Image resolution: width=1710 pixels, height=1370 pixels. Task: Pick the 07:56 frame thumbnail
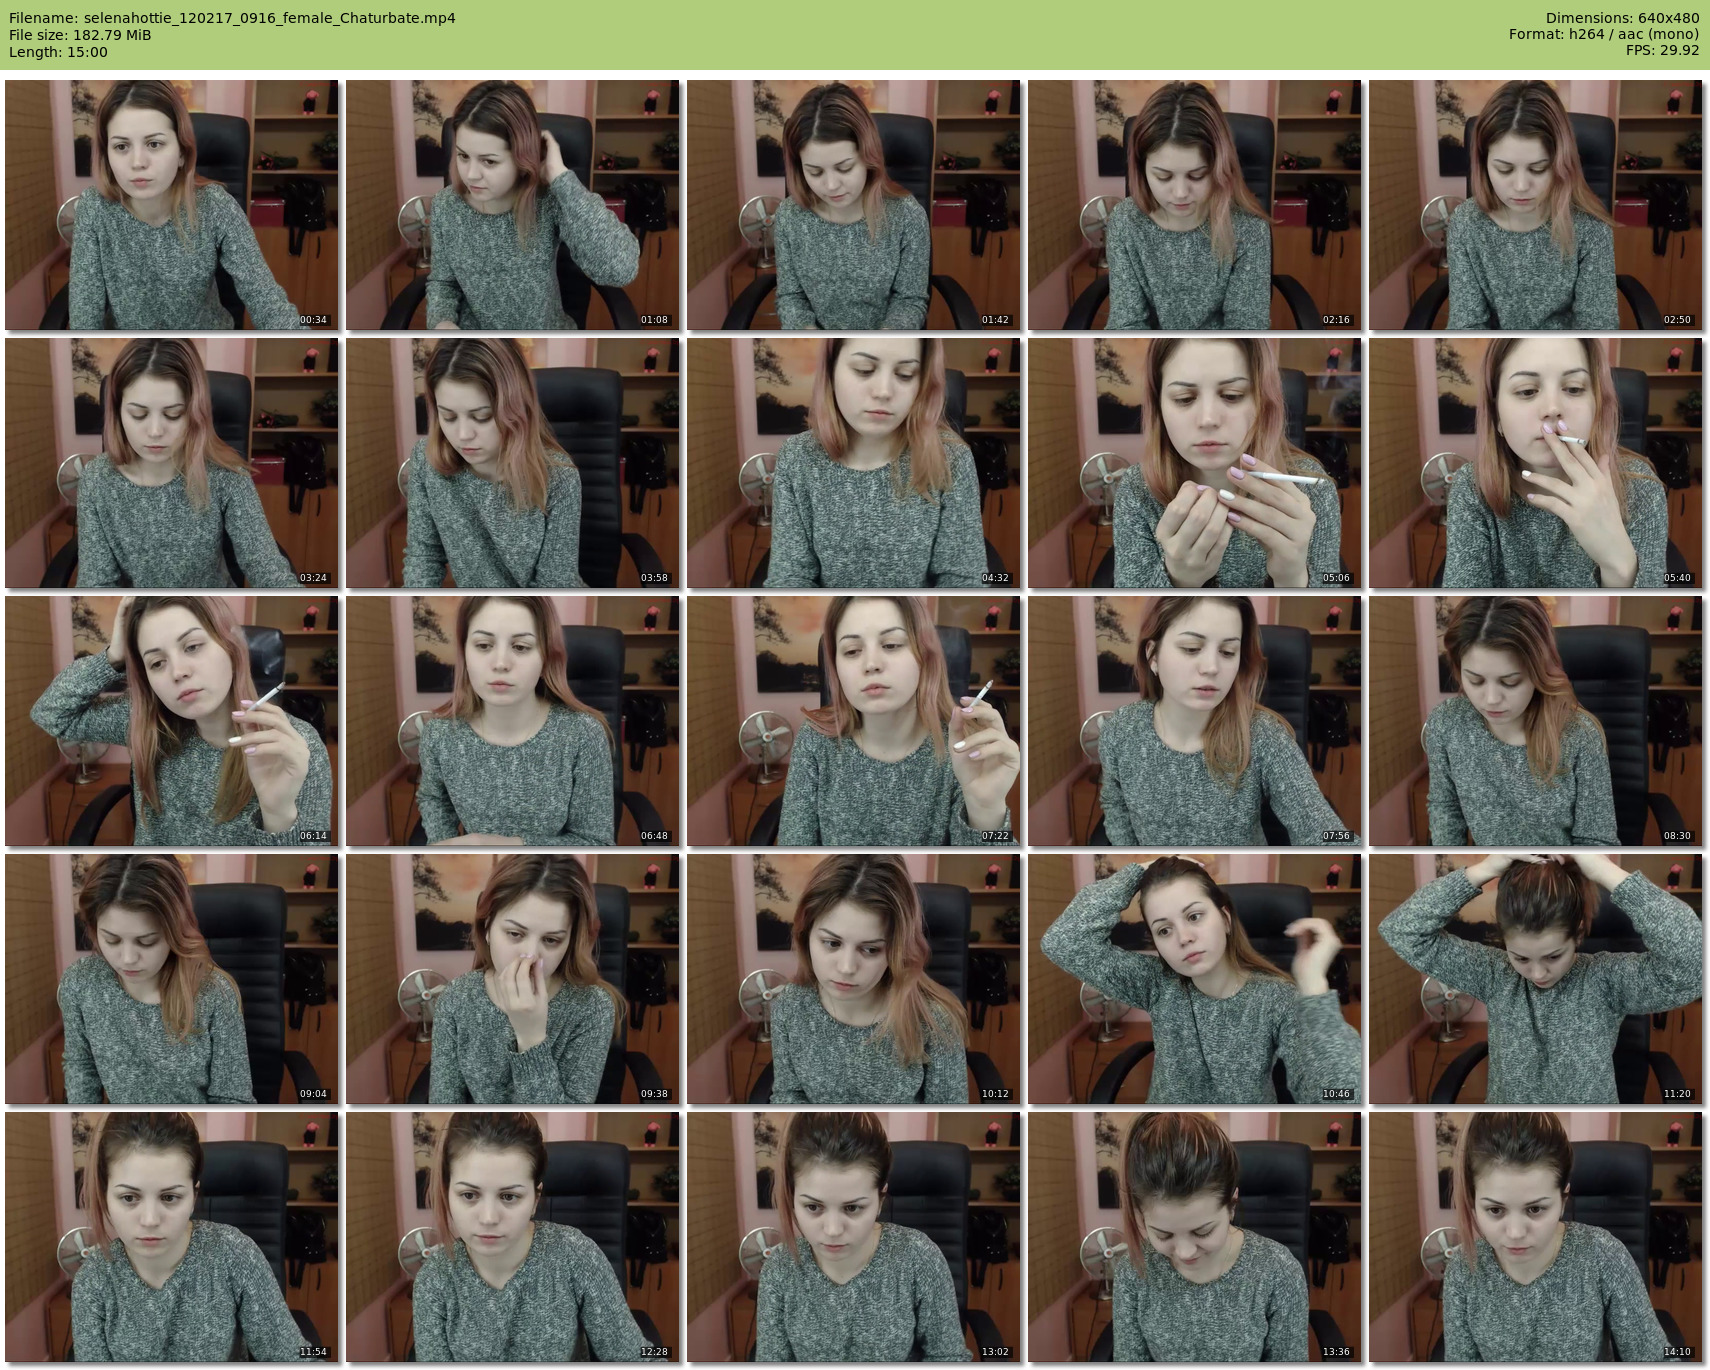(x=1195, y=721)
